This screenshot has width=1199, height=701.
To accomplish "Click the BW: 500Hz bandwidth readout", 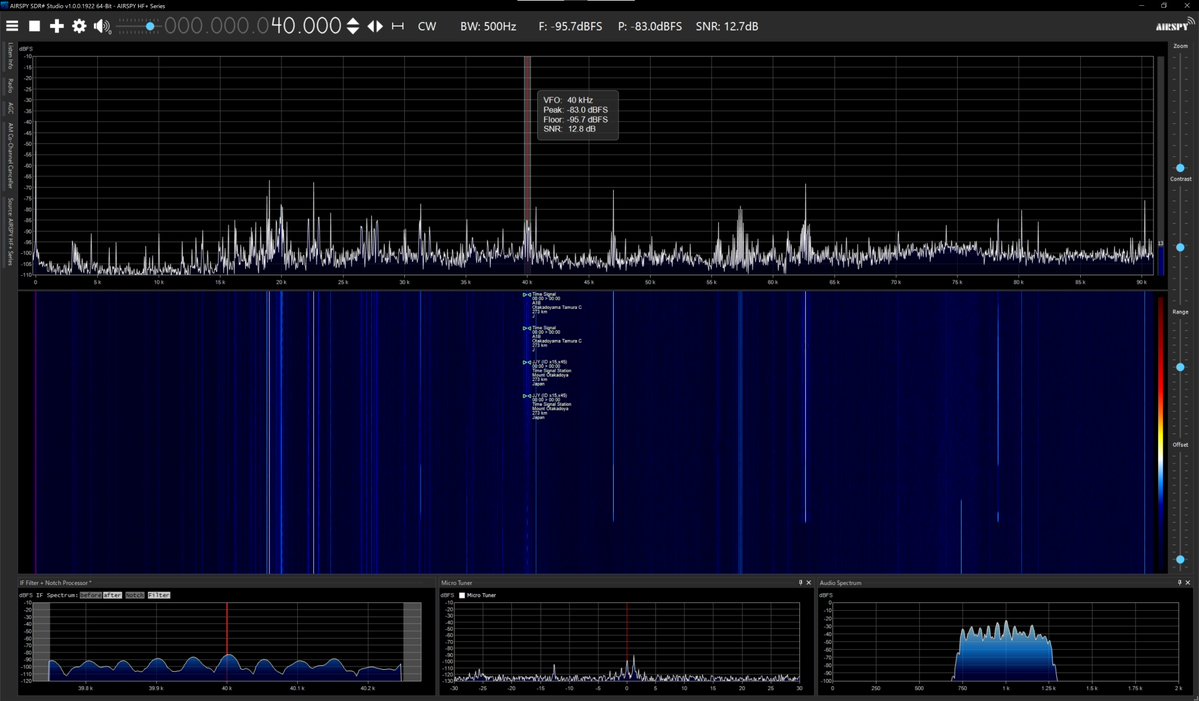I will 488,26.
